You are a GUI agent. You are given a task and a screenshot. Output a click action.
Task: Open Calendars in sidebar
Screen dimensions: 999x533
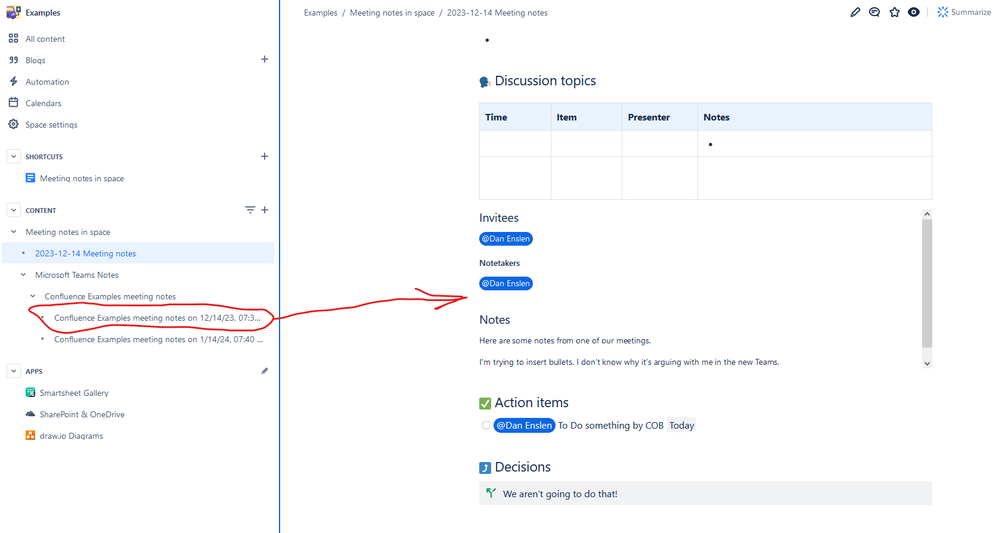tap(43, 103)
